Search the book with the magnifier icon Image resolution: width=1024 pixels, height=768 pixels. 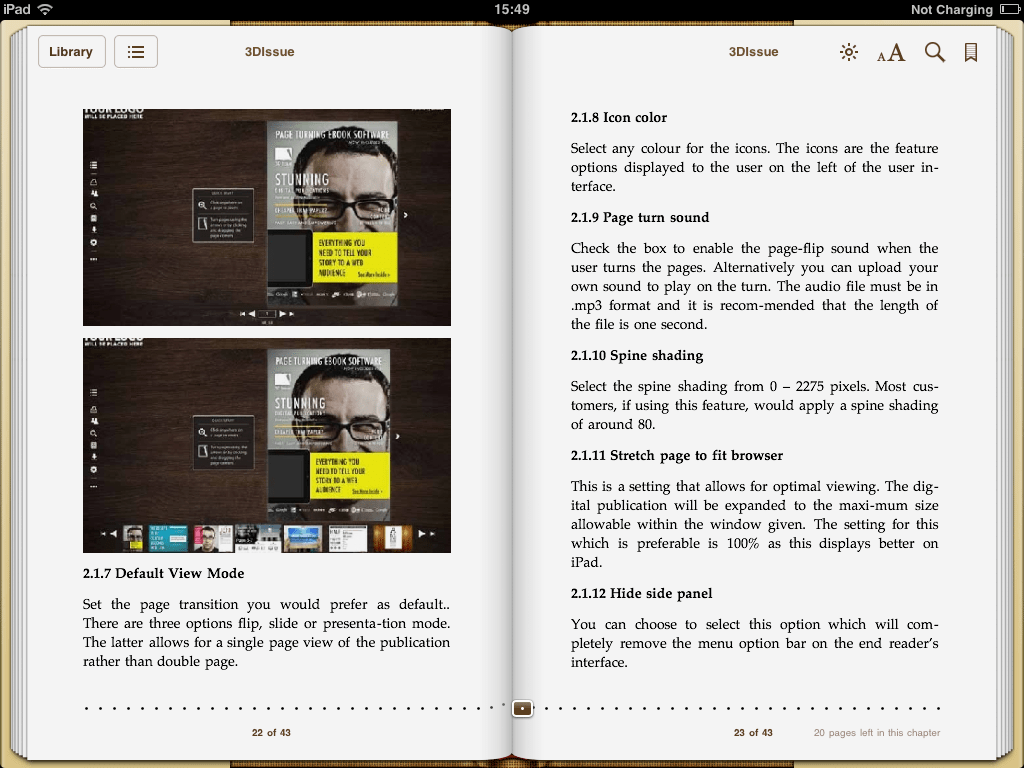click(x=934, y=52)
